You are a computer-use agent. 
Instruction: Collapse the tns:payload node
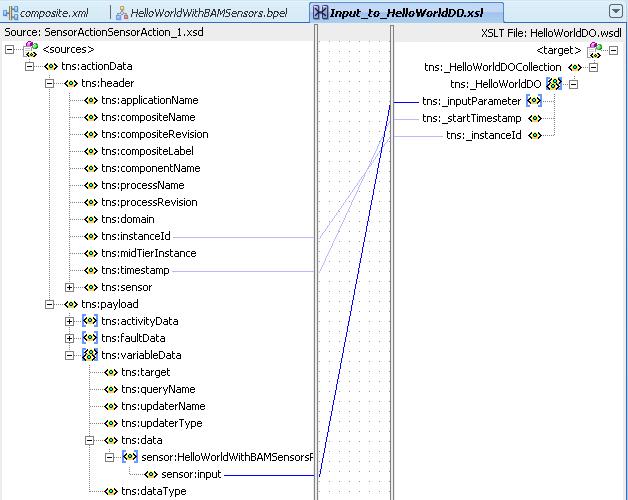coord(51,305)
